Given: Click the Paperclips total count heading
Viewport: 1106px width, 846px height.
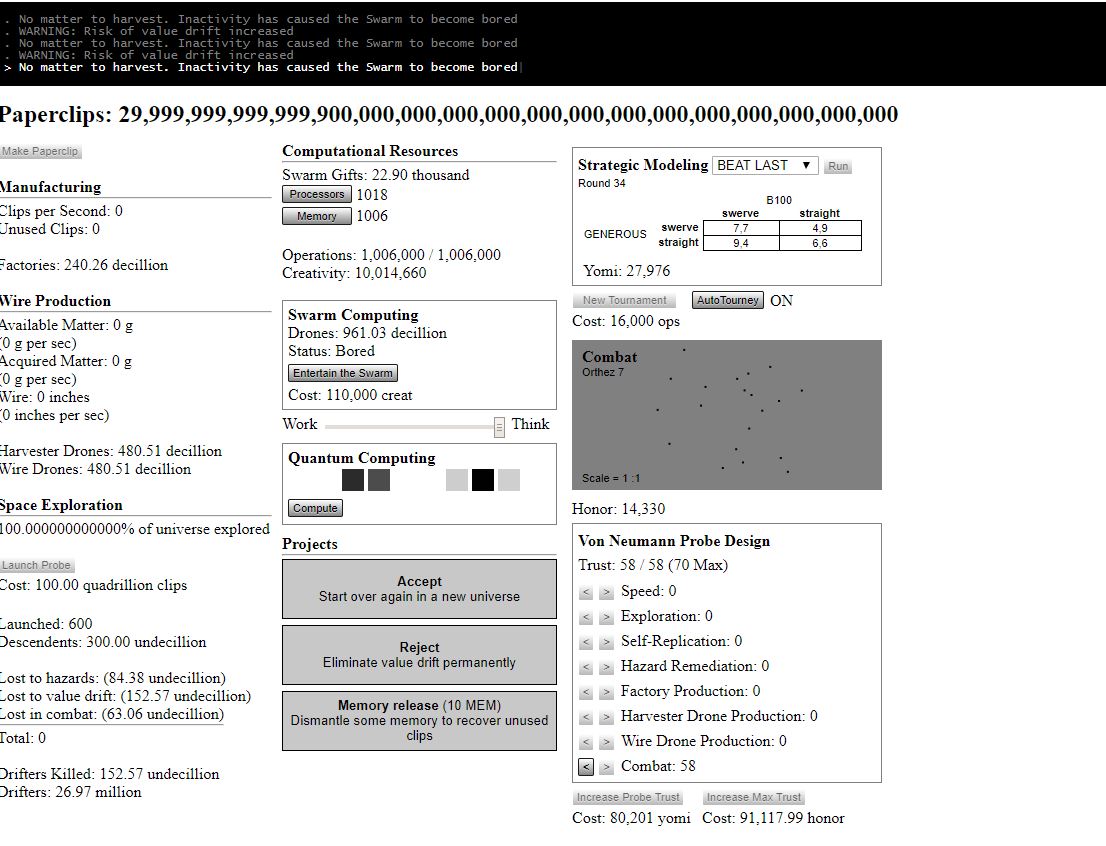Looking at the screenshot, I should coord(449,114).
